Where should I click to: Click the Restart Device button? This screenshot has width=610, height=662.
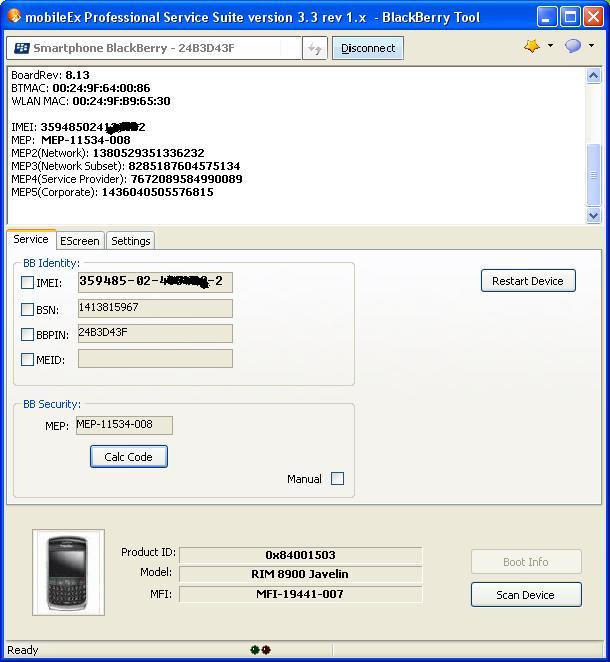click(528, 281)
